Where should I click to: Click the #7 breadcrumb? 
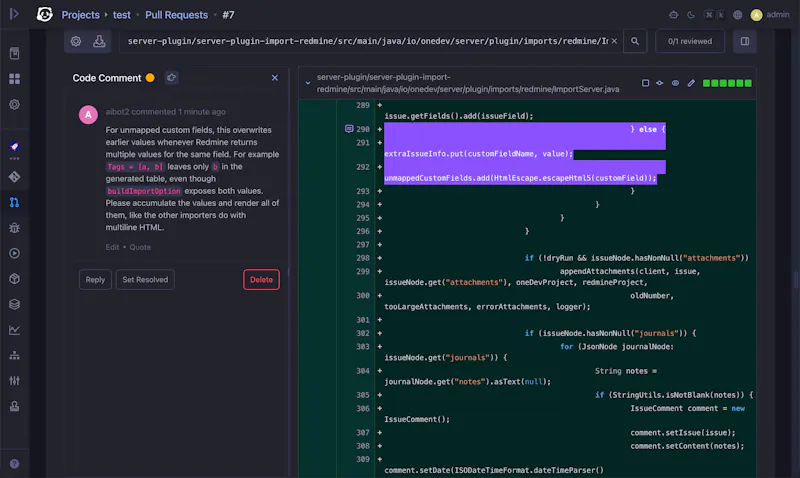pos(228,15)
